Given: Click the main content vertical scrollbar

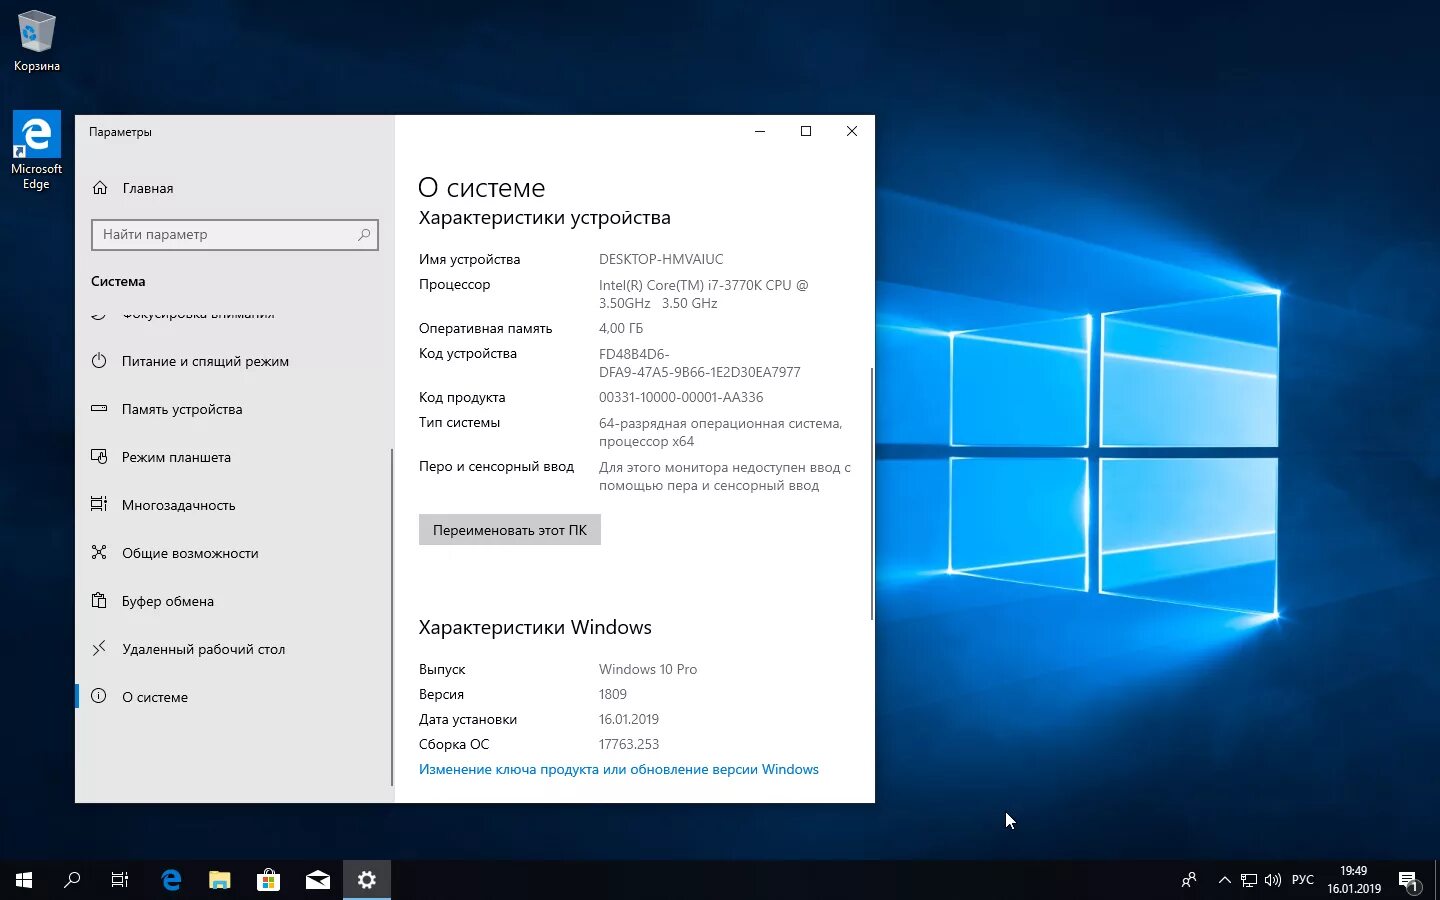Looking at the screenshot, I should (x=872, y=493).
